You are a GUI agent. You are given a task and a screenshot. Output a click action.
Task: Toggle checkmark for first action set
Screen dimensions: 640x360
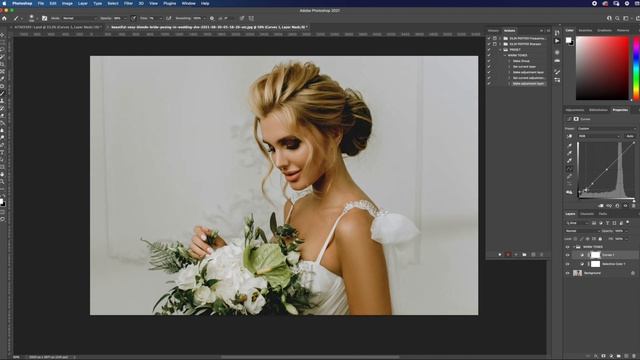(489, 38)
